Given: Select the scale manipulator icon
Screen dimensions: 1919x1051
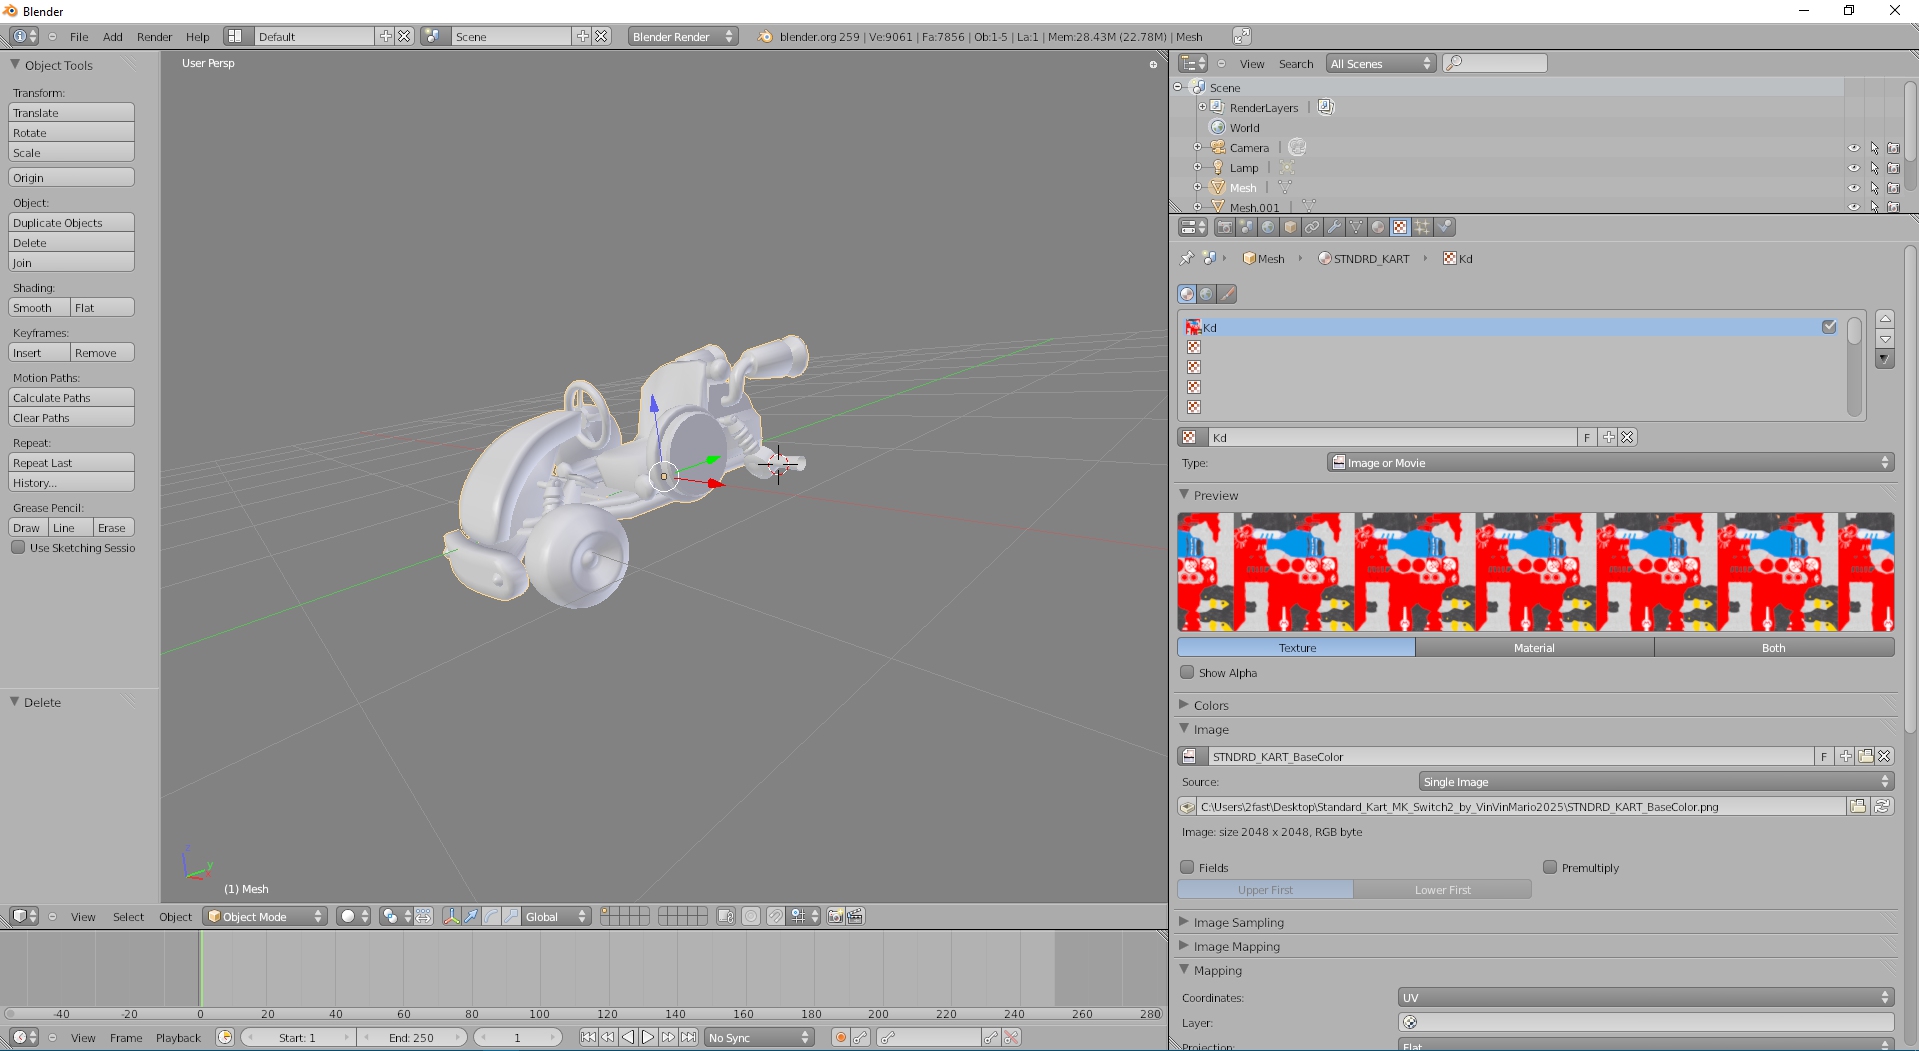Looking at the screenshot, I should 511,916.
